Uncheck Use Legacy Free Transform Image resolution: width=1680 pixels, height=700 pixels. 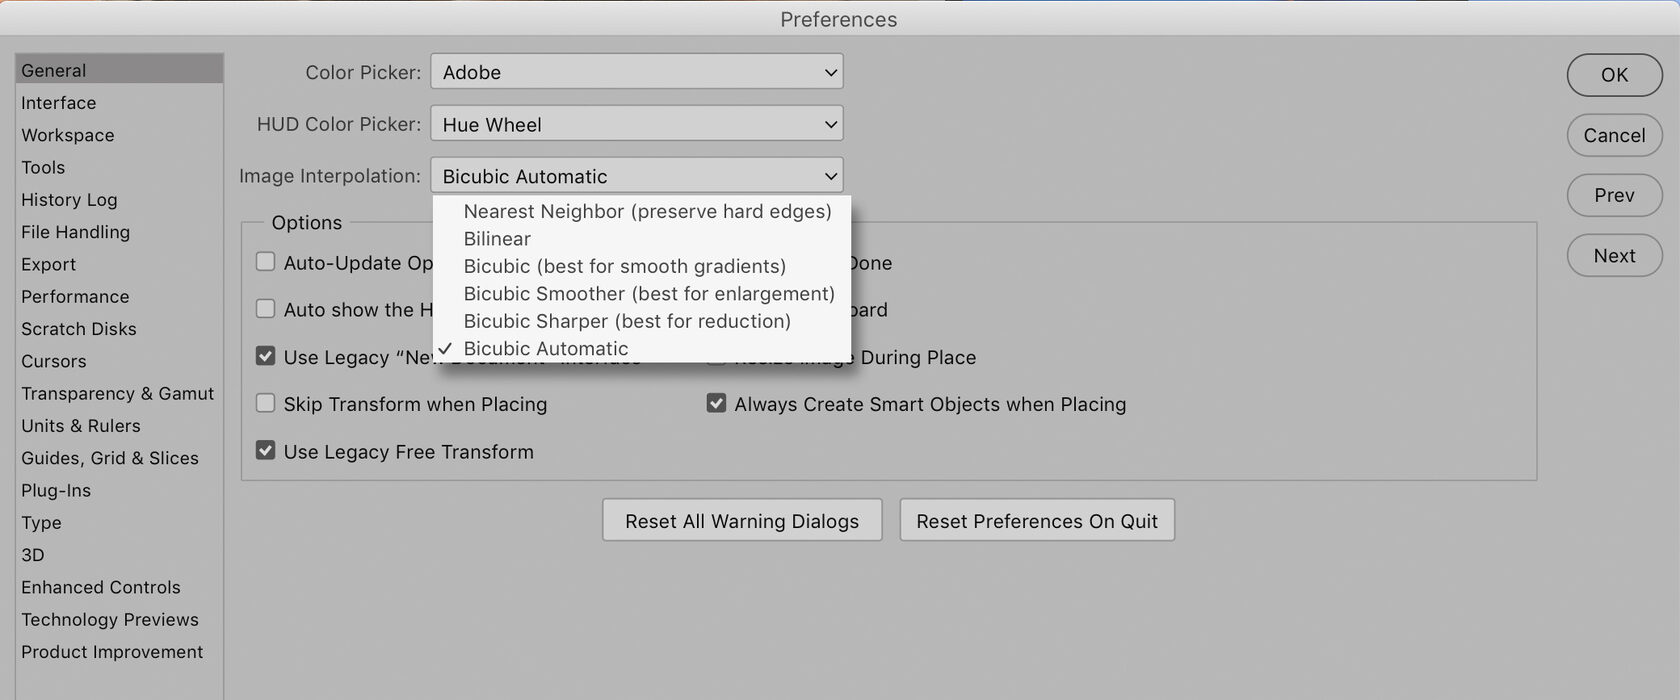coord(265,451)
